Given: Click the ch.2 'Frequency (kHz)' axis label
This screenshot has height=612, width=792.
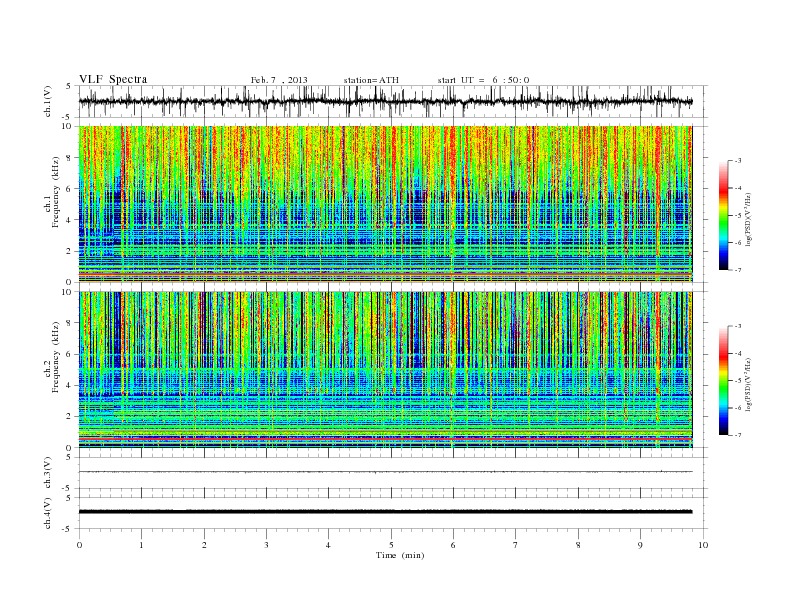Looking at the screenshot, I should [x=53, y=357].
